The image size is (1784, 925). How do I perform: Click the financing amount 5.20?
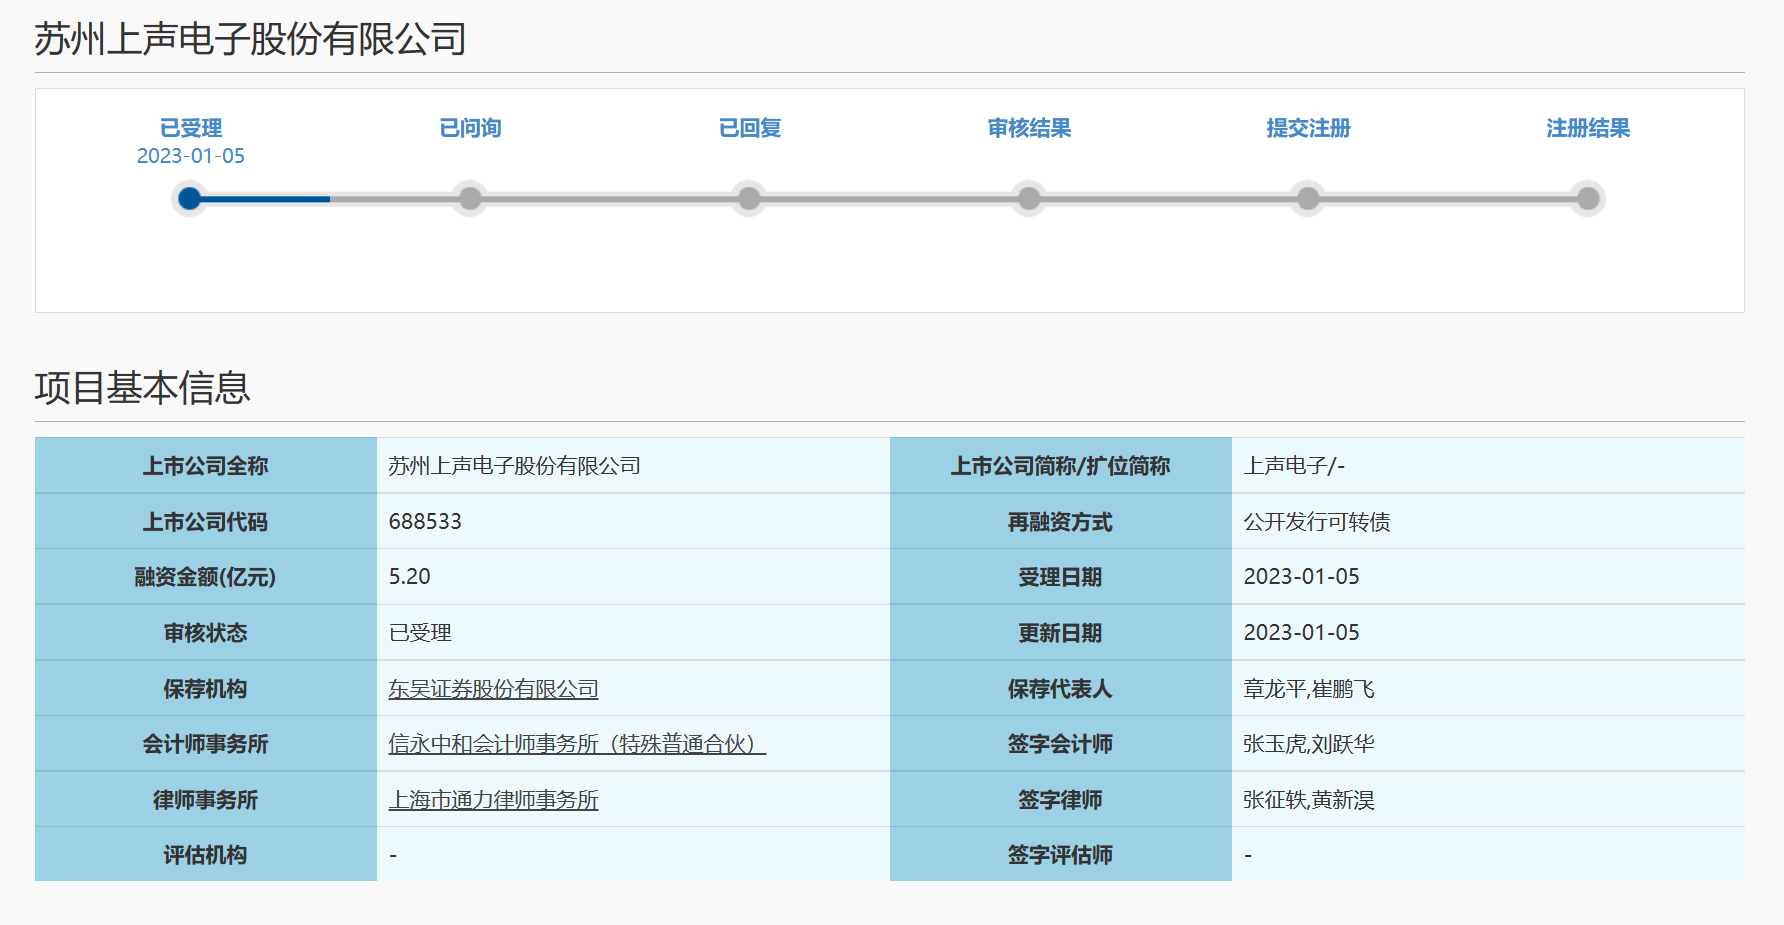[410, 577]
